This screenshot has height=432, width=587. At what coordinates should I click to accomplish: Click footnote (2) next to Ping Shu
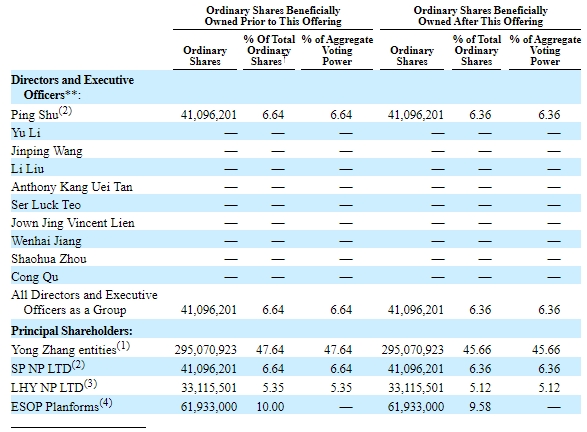point(65,111)
